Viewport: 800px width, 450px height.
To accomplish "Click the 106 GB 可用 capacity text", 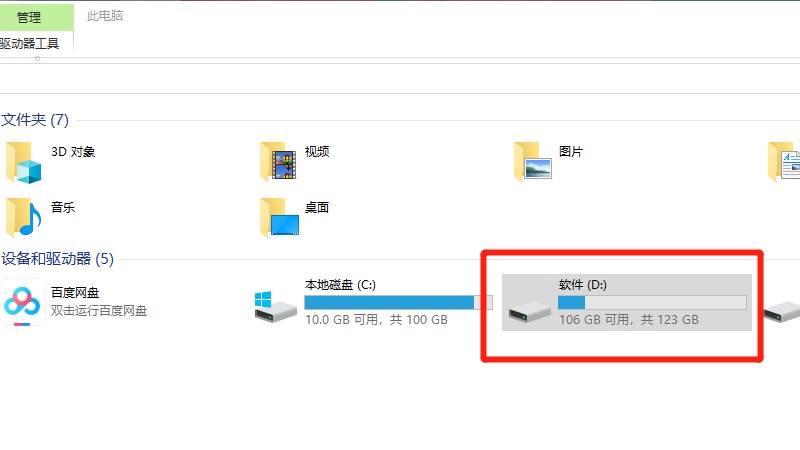I will tap(594, 320).
